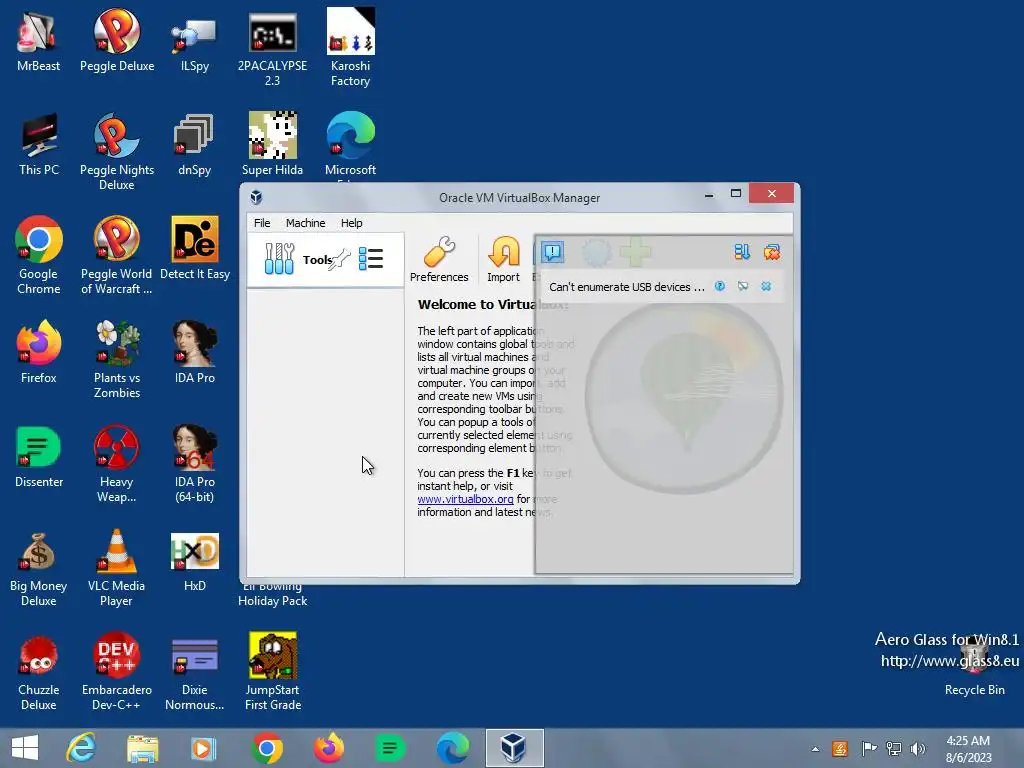Delete all finished notifications icon
This screenshot has height=768, width=1024.
(772, 252)
